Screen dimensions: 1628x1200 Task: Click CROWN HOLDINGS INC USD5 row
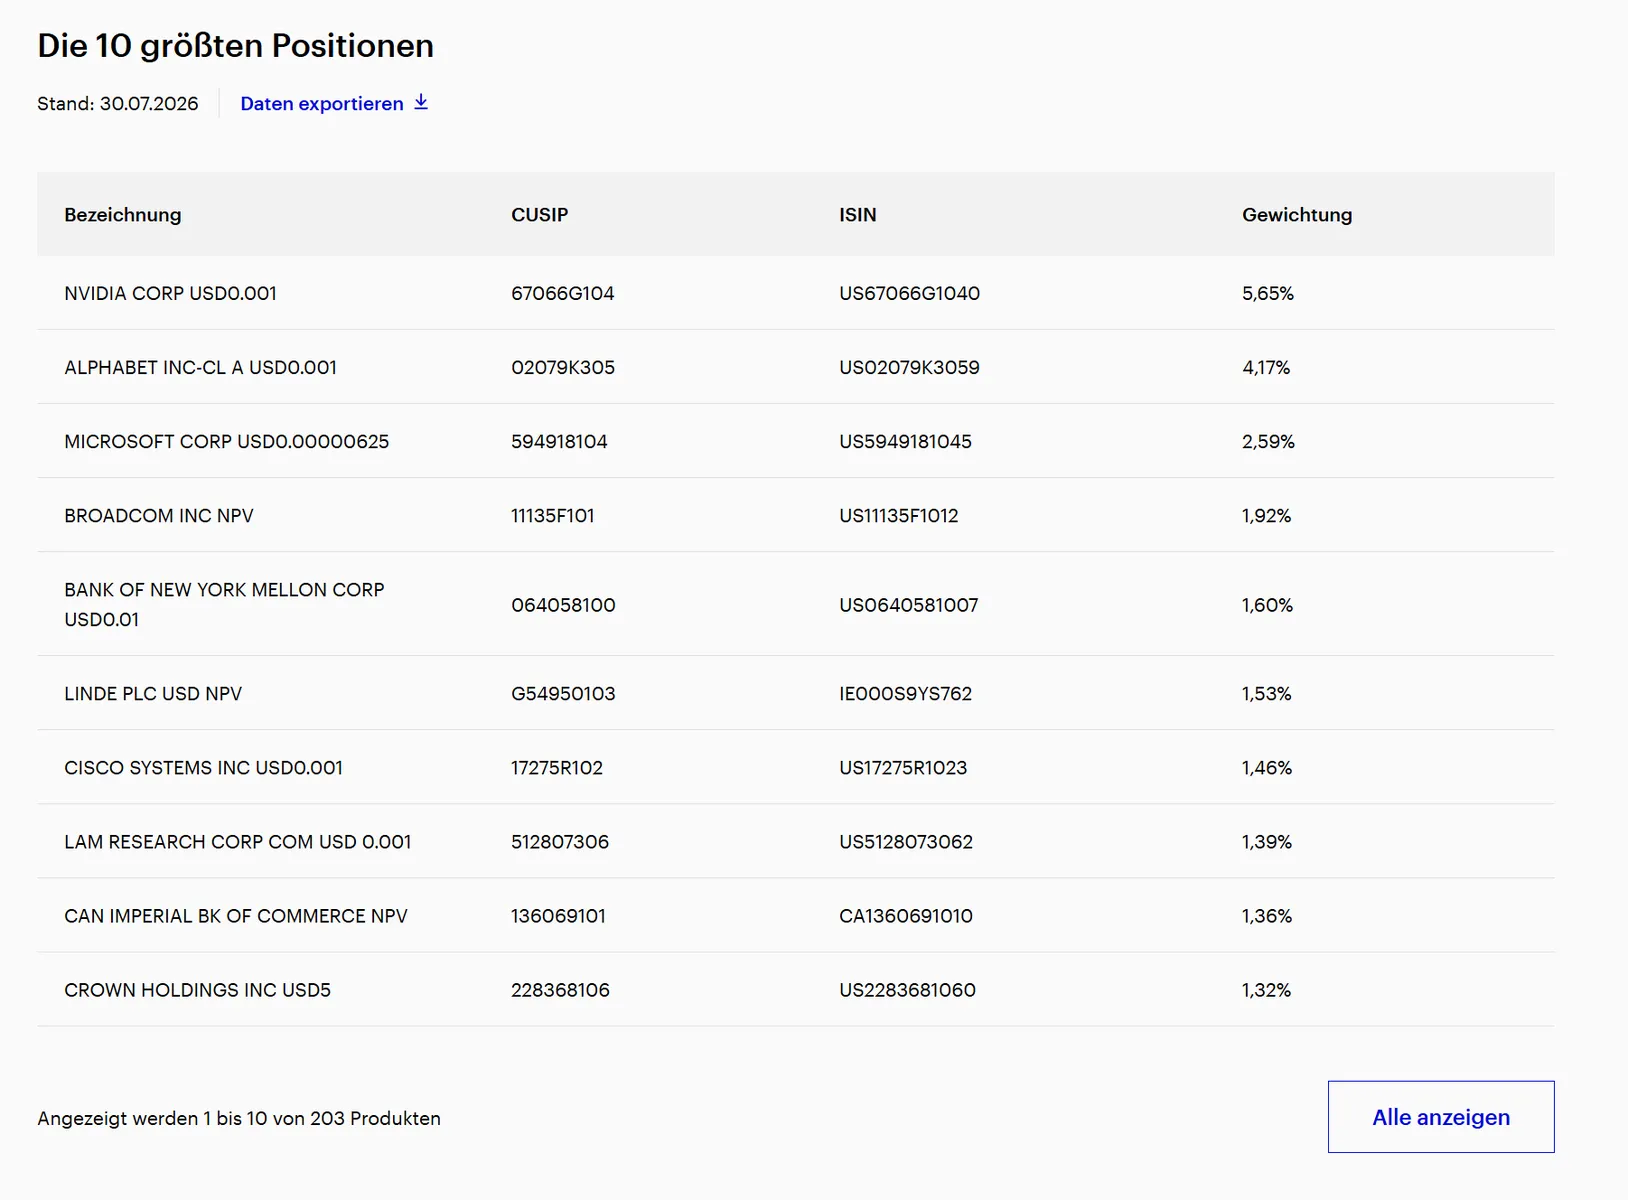[796, 990]
